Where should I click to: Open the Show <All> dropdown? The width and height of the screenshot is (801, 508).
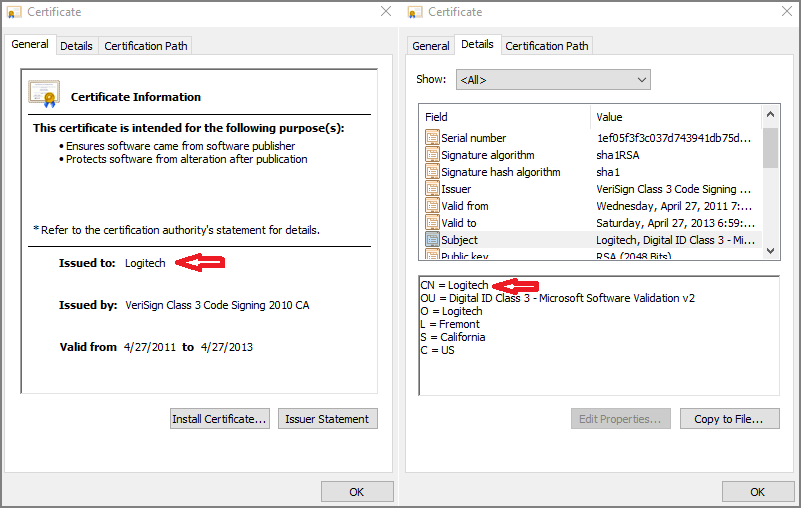(x=553, y=80)
